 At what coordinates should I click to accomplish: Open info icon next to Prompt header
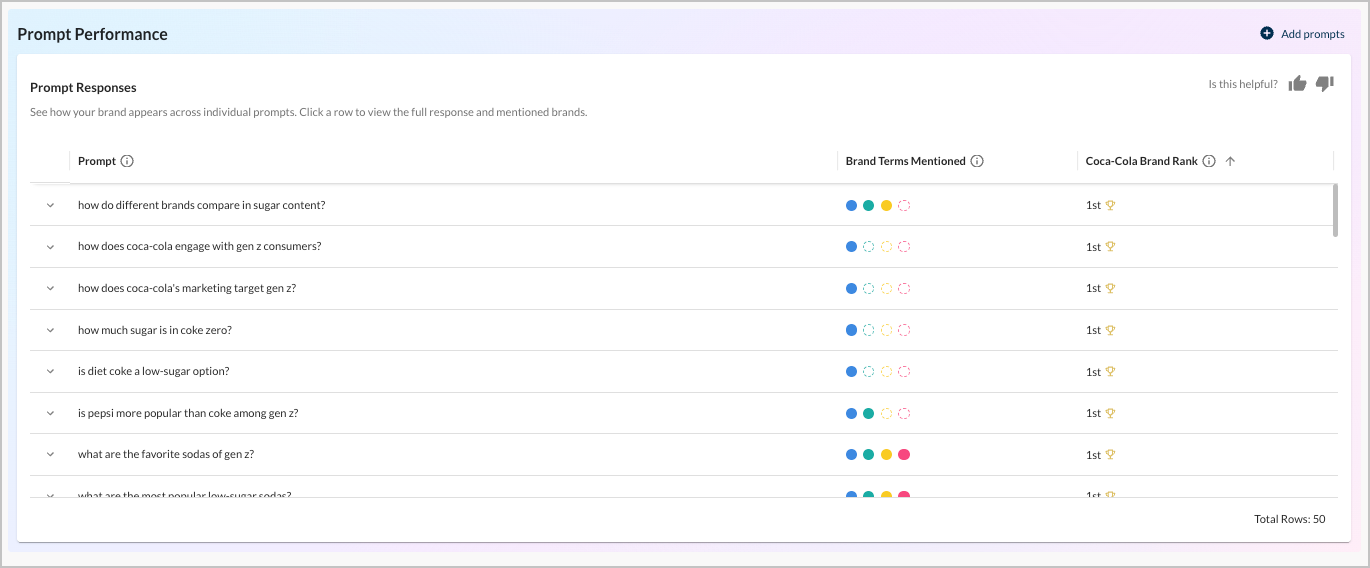pos(127,161)
